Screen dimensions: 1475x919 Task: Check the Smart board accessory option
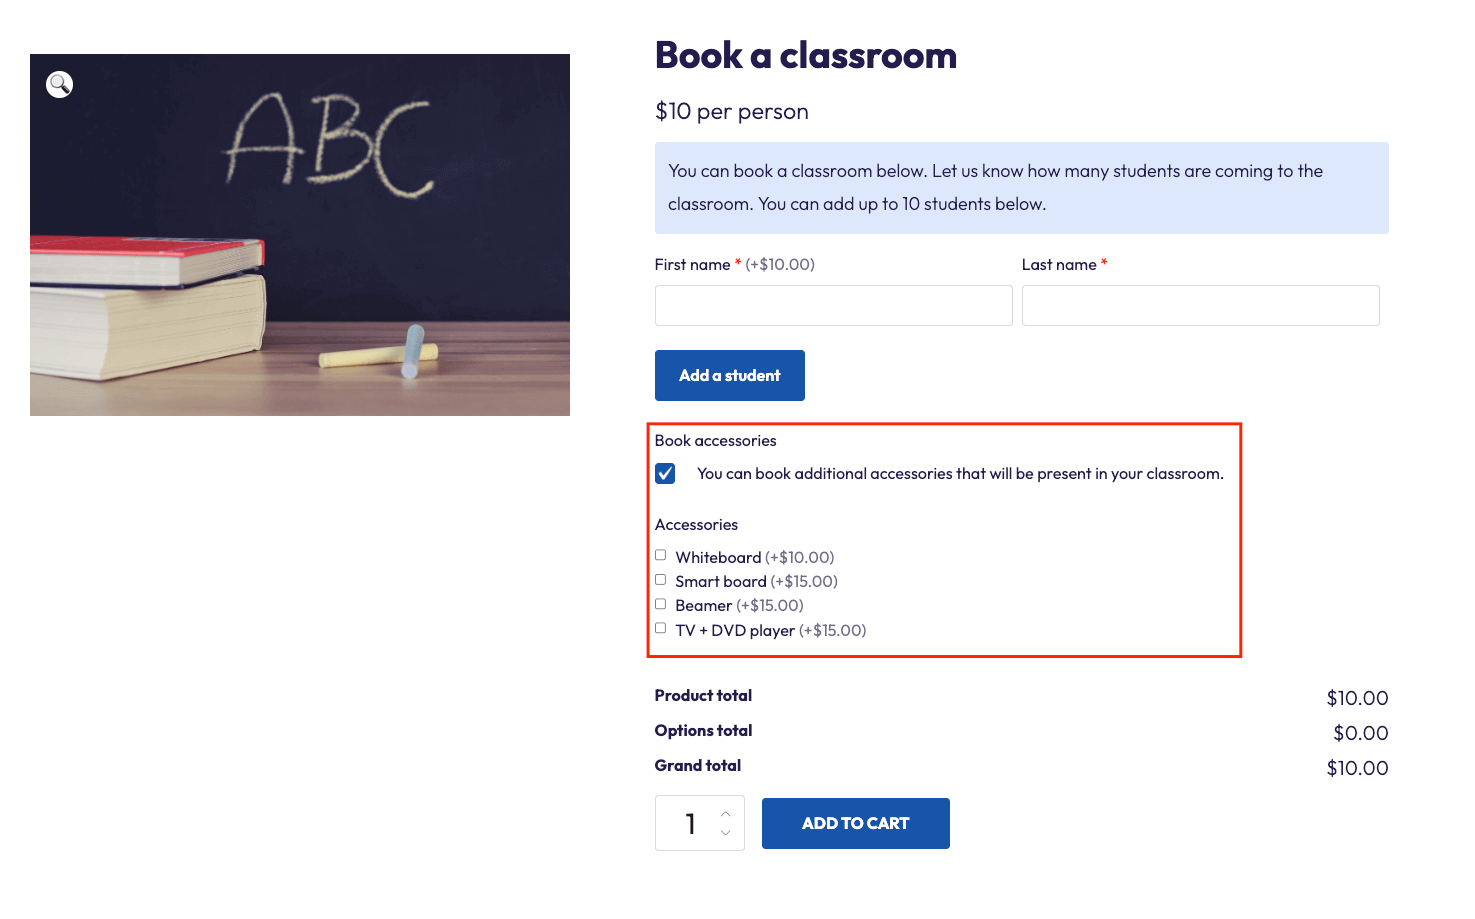(x=660, y=579)
